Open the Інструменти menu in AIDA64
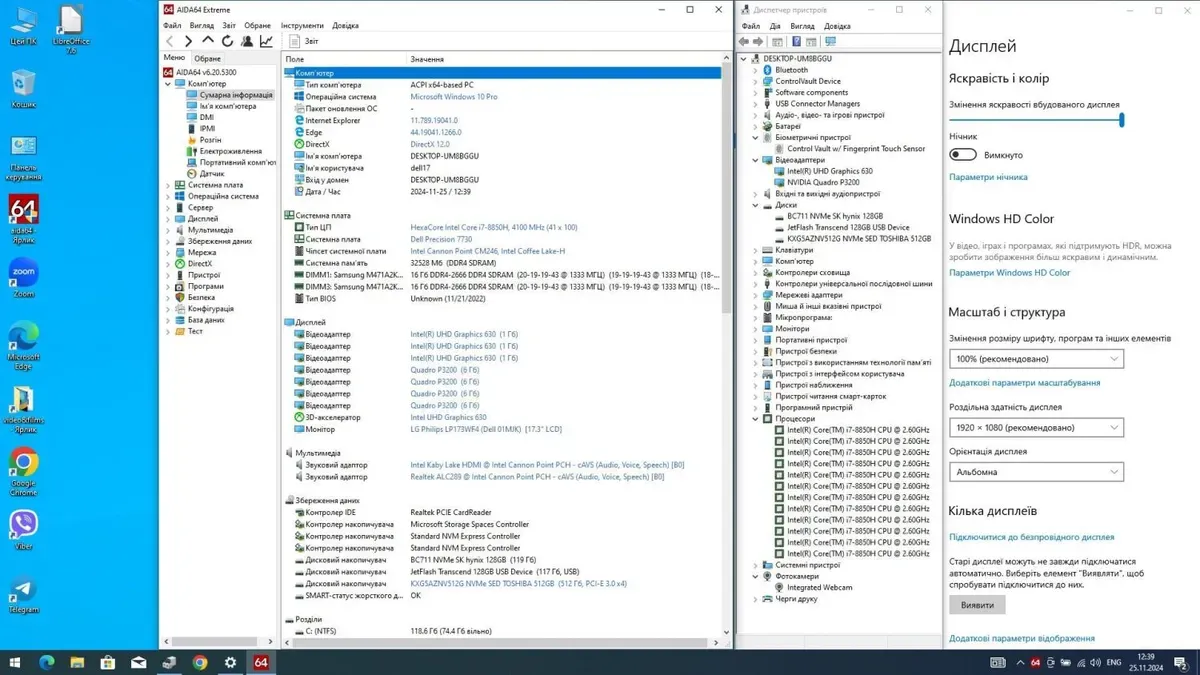Screen dimensions: 1200x675 pyautogui.click(x=302, y=25)
